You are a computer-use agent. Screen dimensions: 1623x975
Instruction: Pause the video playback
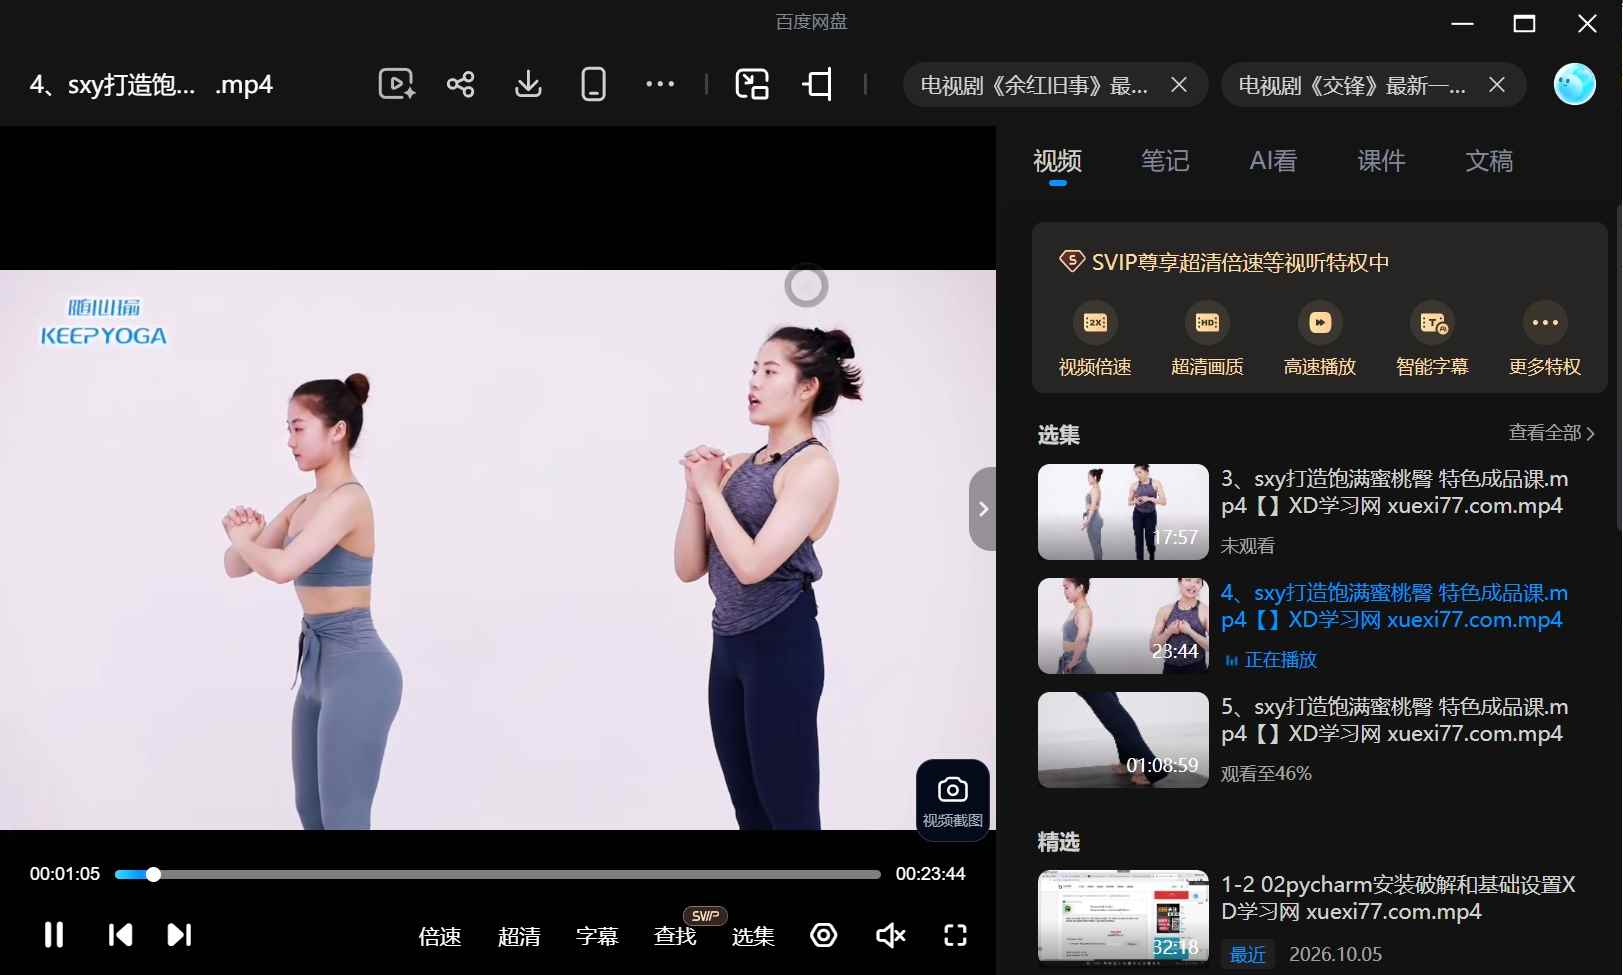click(54, 935)
